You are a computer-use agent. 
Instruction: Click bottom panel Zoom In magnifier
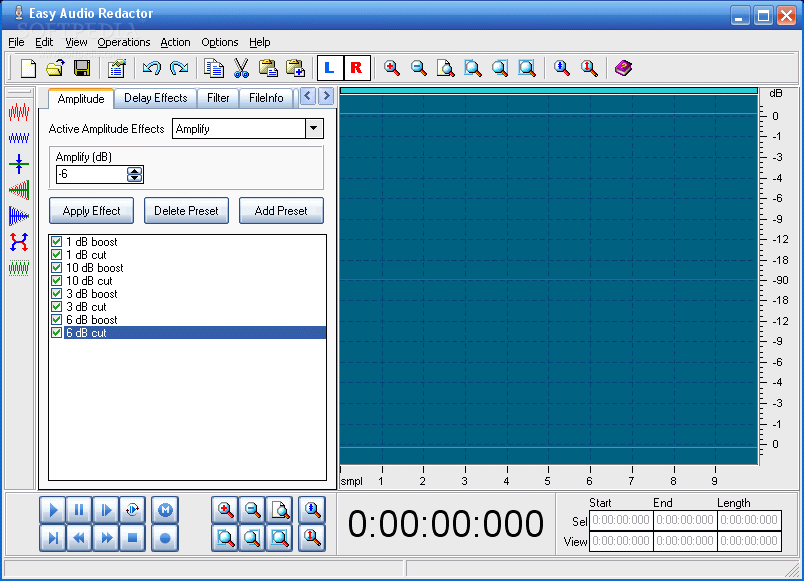click(x=225, y=510)
